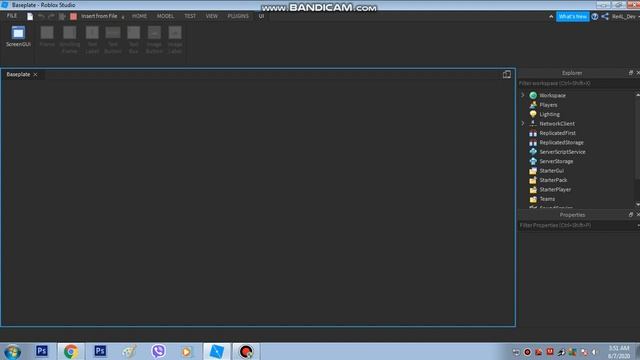Click the Text Box ribbon button
The image size is (640, 360).
click(133, 40)
